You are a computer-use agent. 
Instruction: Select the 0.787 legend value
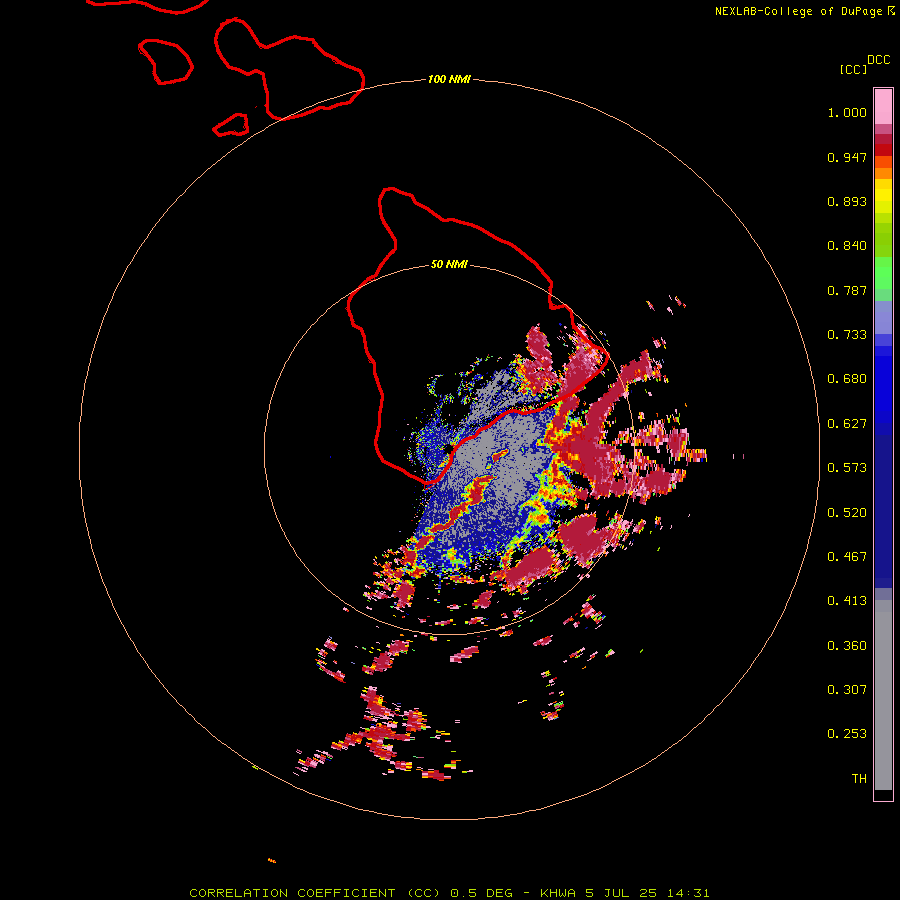click(847, 290)
